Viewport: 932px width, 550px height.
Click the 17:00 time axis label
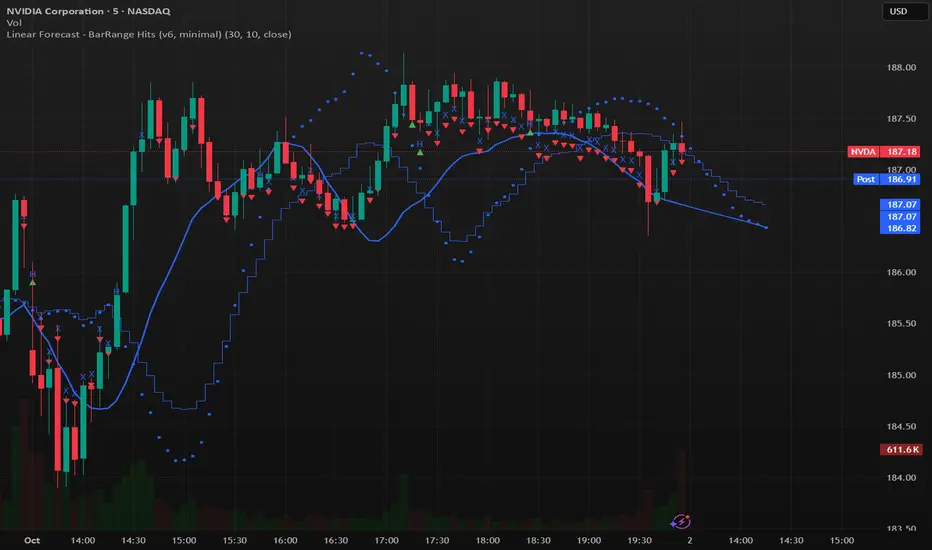point(386,540)
